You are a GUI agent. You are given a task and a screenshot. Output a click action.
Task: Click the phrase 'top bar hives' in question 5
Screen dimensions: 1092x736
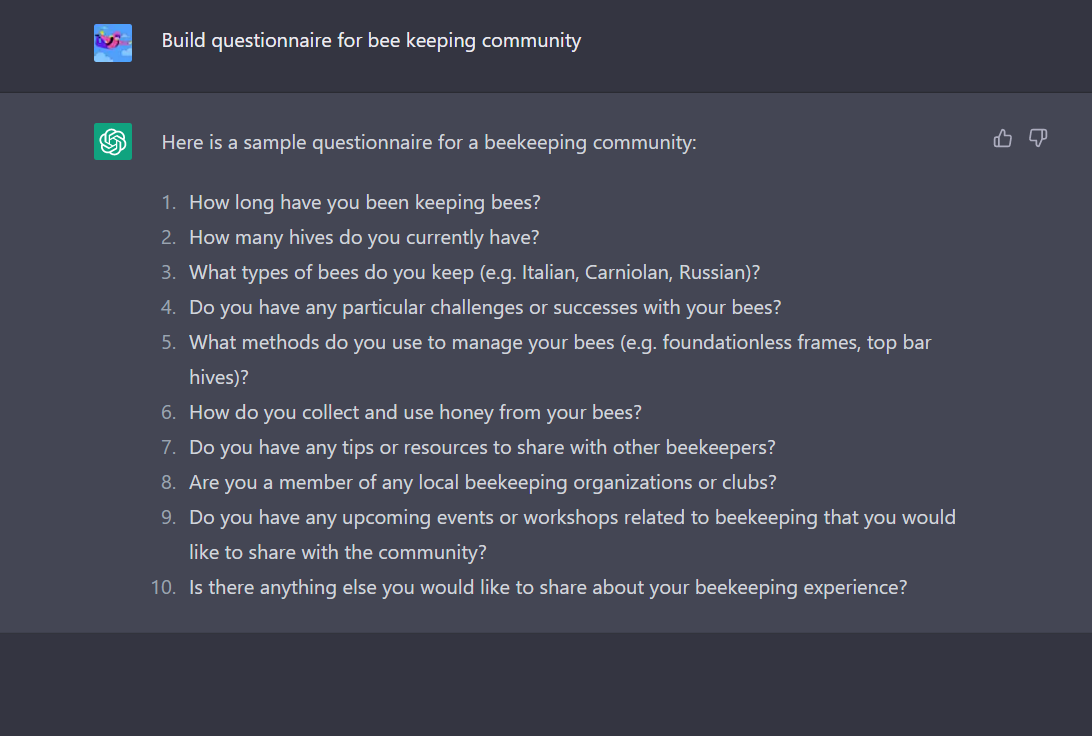coord(899,341)
